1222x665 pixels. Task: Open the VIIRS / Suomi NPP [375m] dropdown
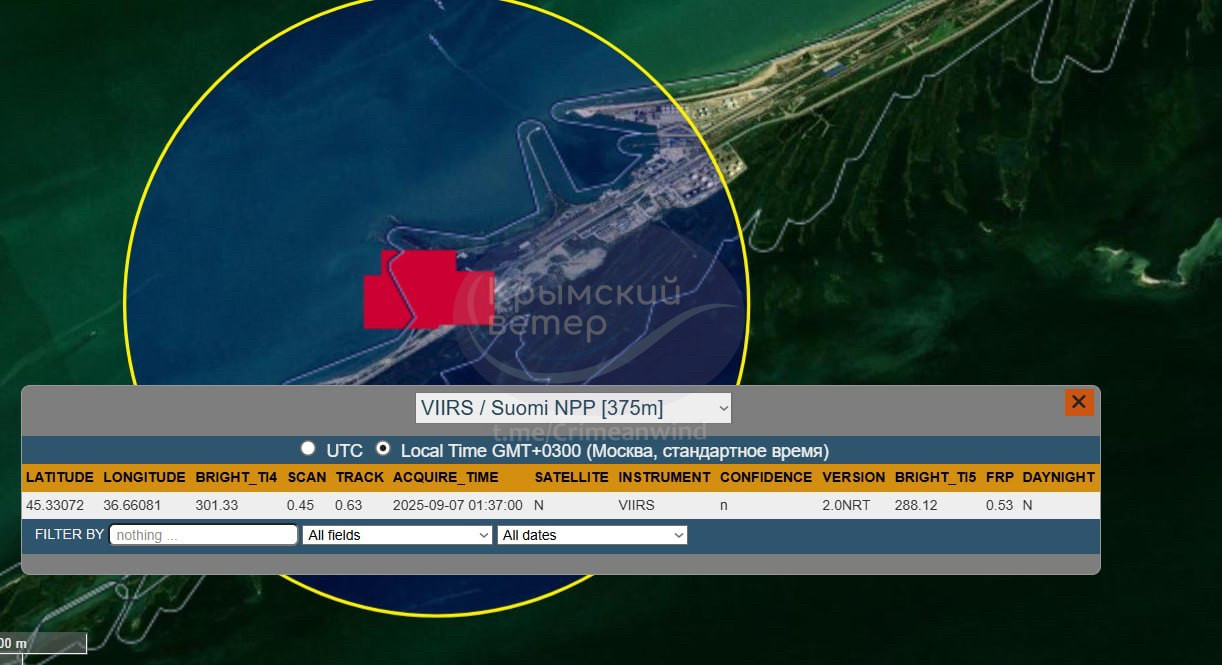(x=573, y=408)
